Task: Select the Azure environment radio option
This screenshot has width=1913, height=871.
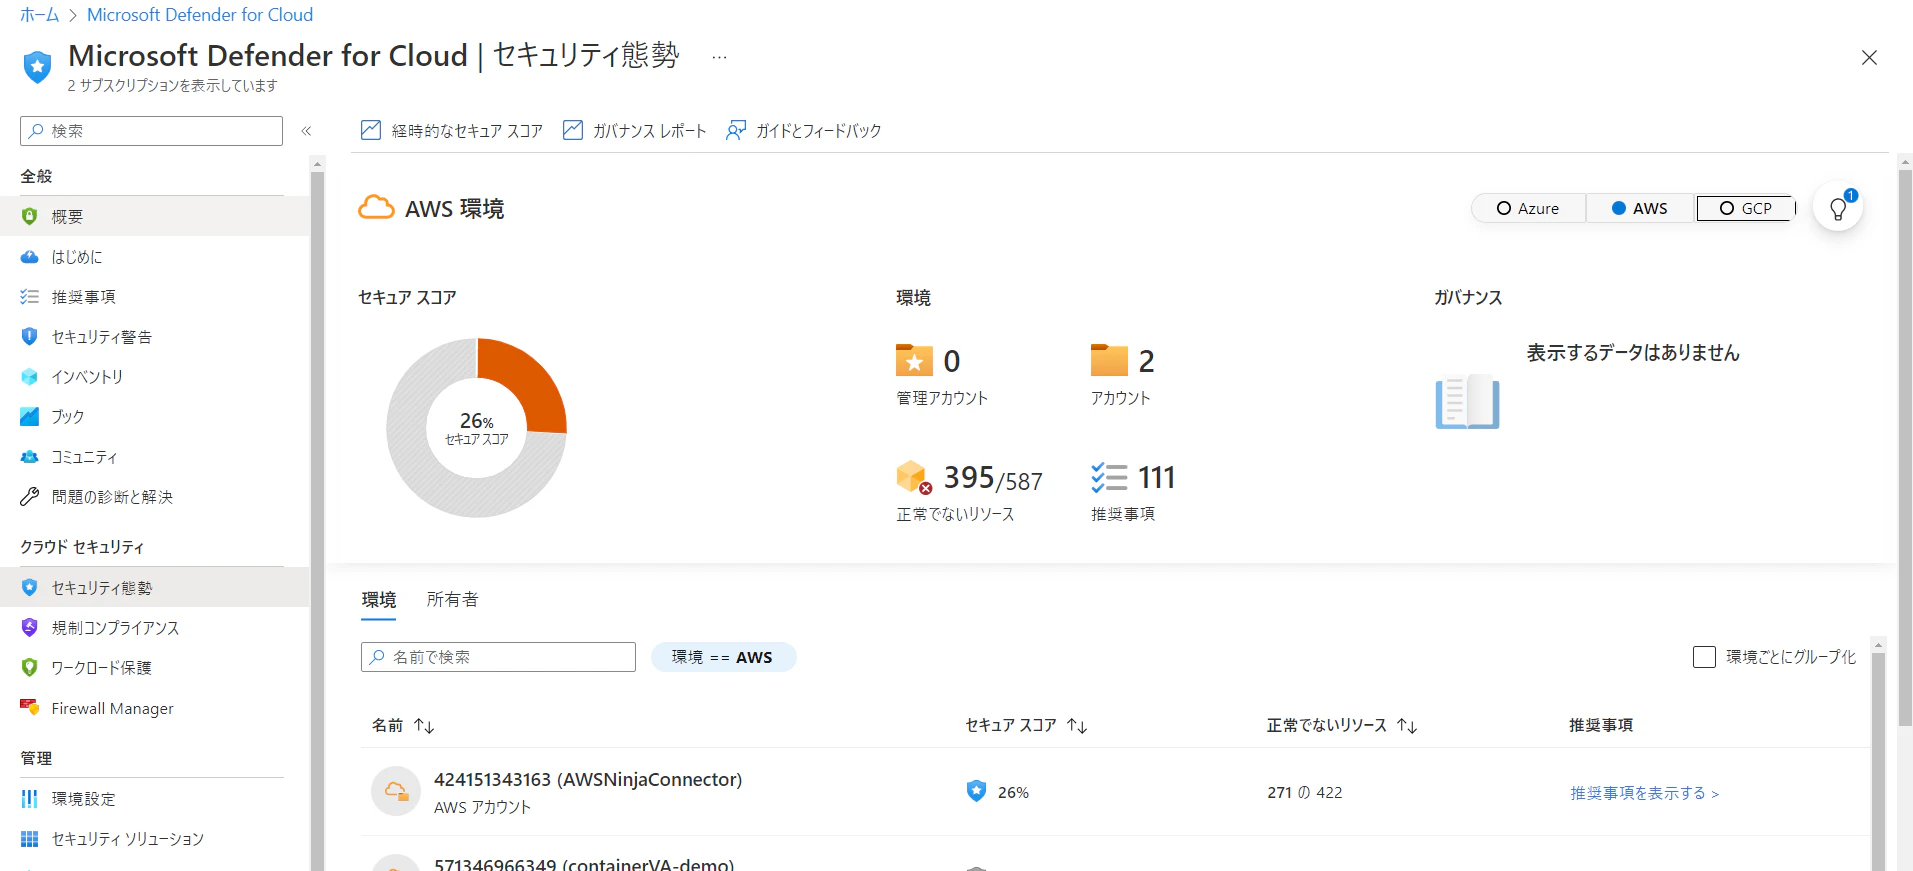Action: point(1528,208)
